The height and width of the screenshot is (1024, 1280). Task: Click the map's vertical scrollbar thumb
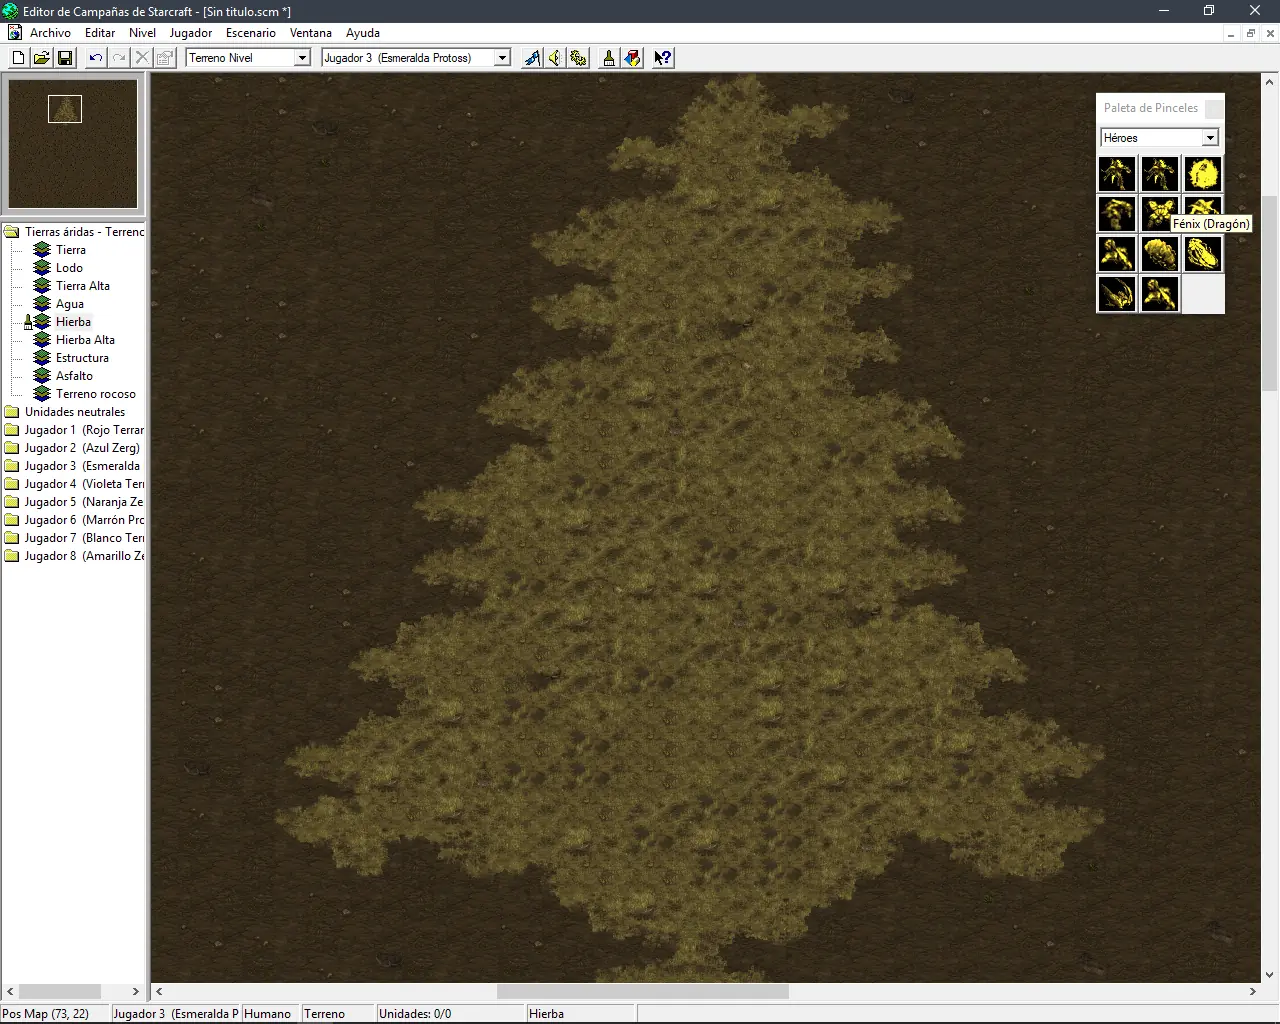[x=1270, y=294]
